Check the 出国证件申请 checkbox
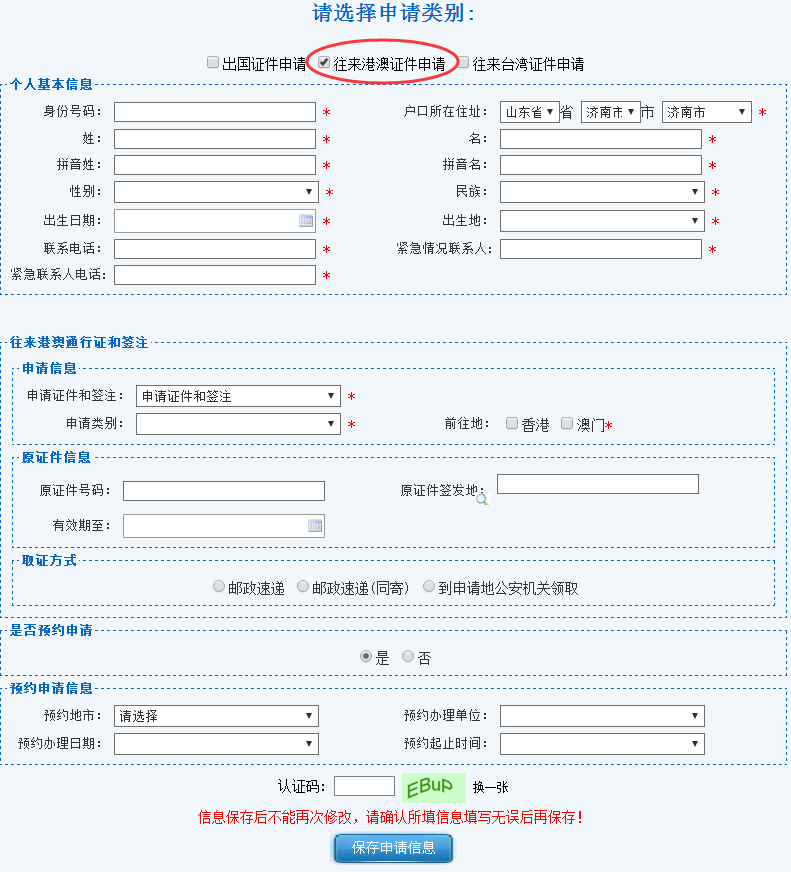Screen dimensions: 791x872 pyautogui.click(x=213, y=62)
